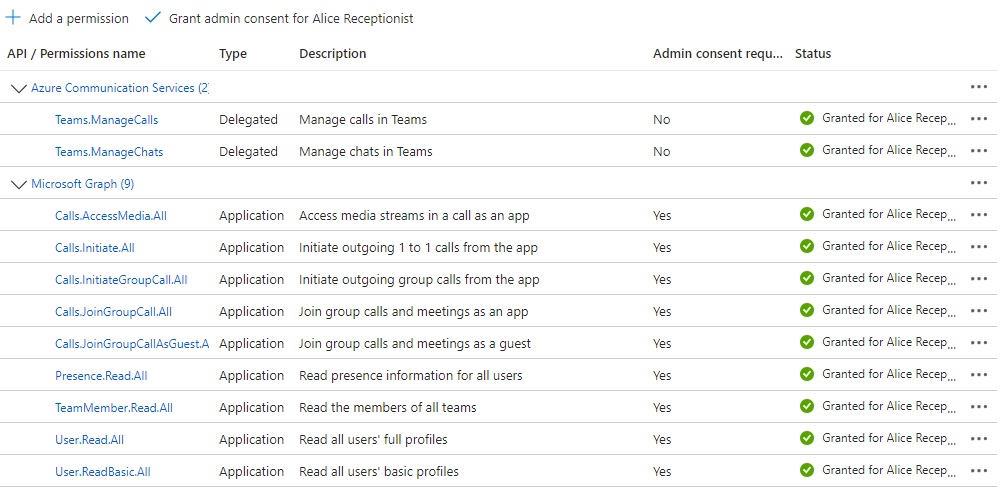
Task: Open ellipsis menu for TeamMember.Read.All row
Action: click(978, 407)
